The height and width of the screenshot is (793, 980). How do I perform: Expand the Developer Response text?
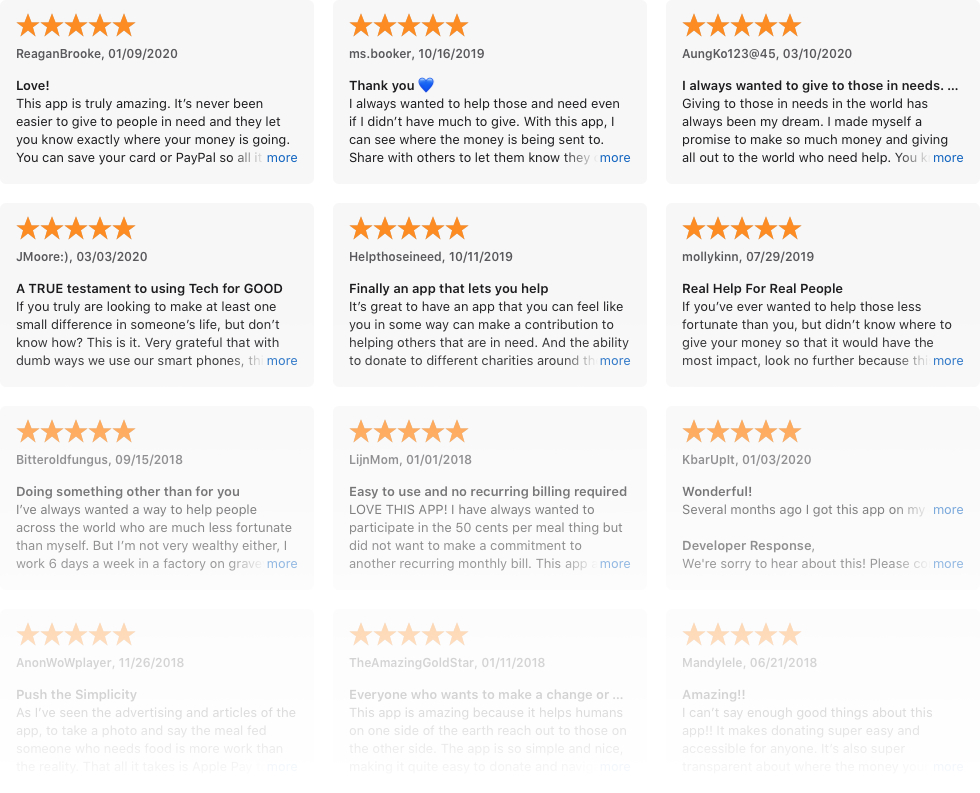(948, 564)
